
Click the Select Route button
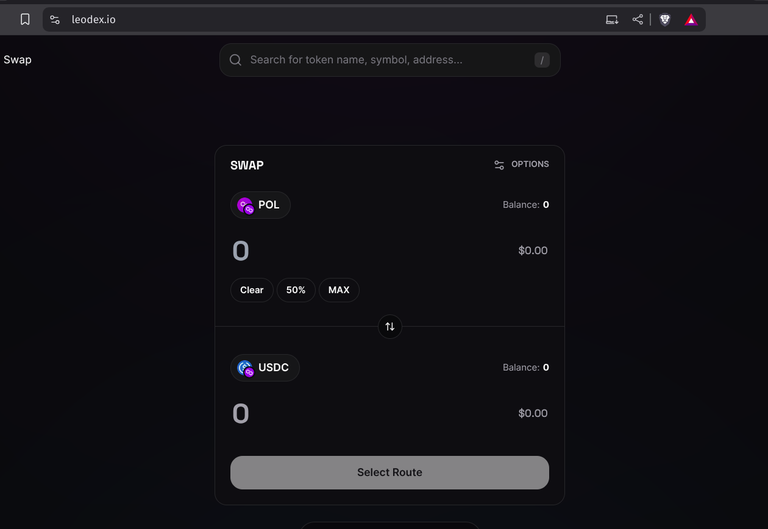(x=389, y=473)
